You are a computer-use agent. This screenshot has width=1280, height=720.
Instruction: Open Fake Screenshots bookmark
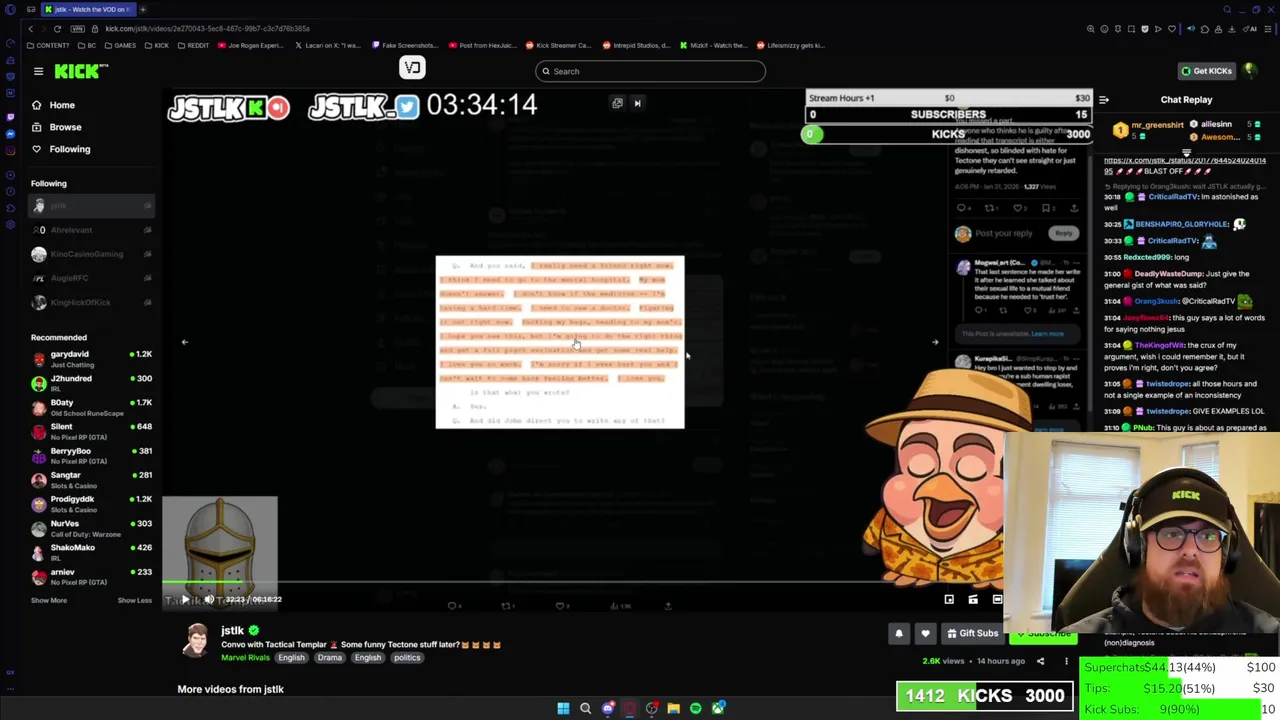405,45
